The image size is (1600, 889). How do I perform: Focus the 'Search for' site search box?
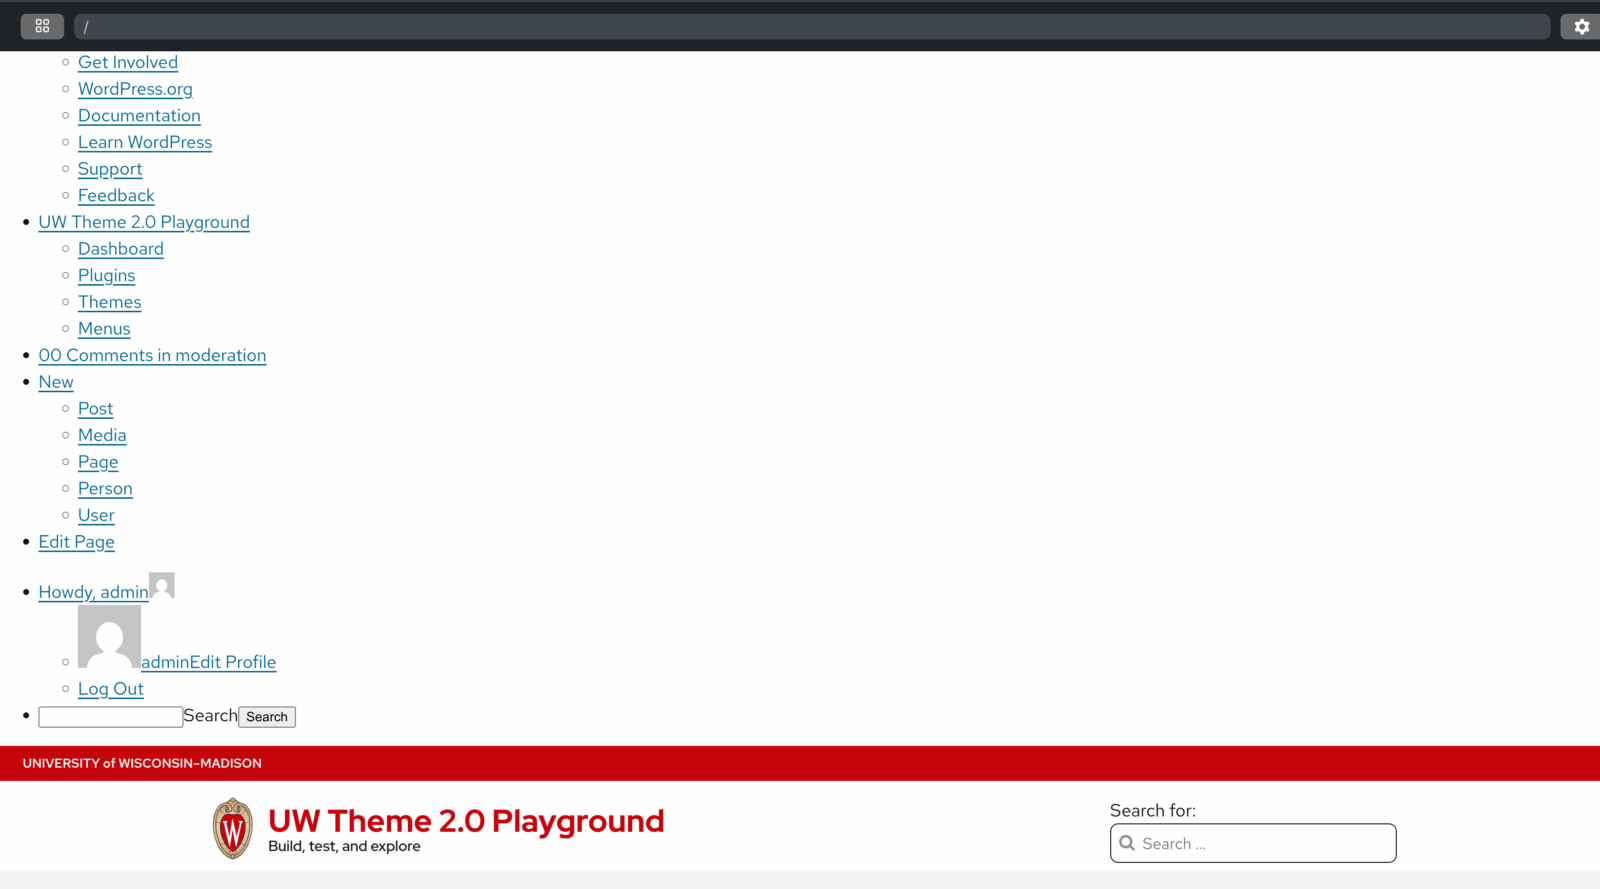click(x=1265, y=843)
